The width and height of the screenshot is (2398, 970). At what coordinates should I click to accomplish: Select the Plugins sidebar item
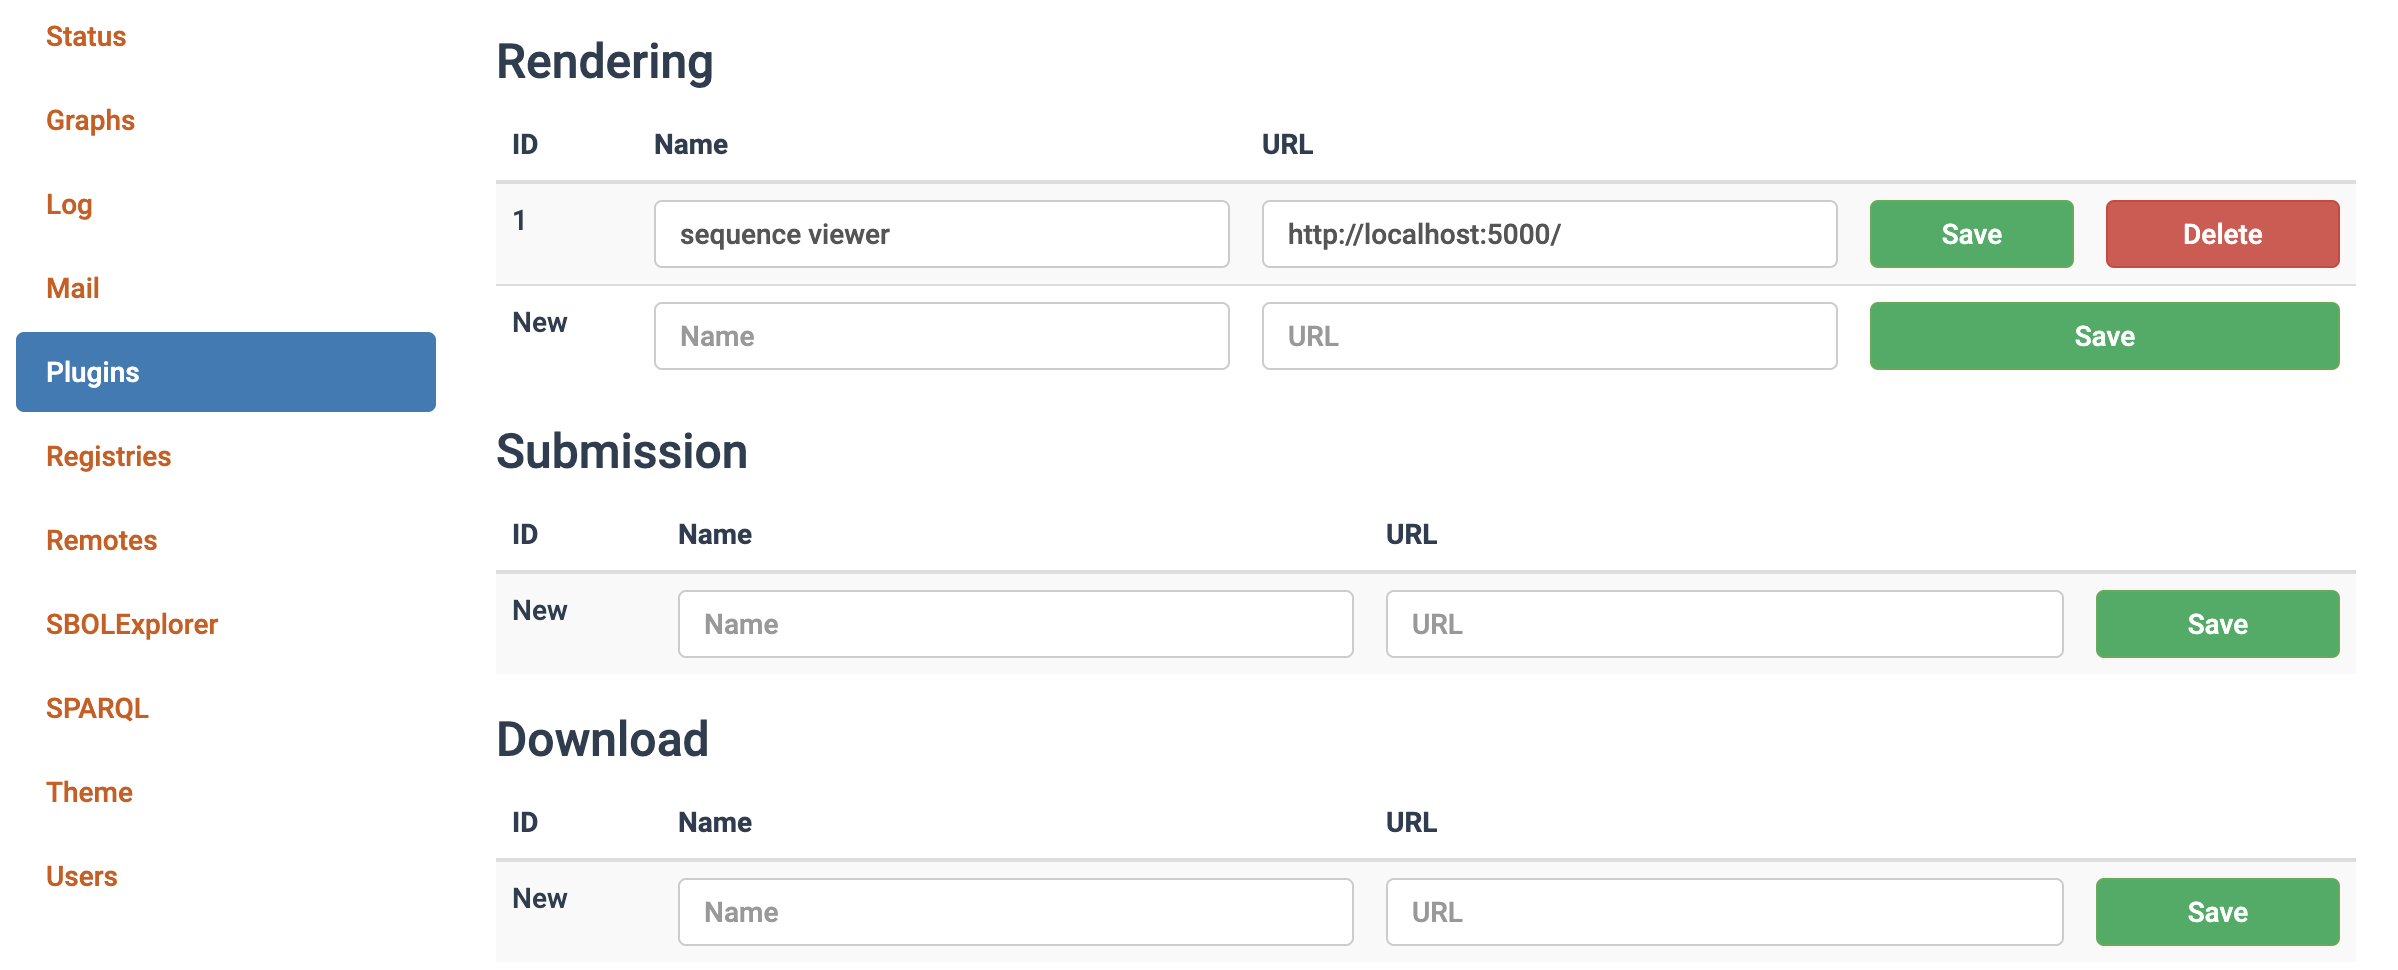[226, 372]
